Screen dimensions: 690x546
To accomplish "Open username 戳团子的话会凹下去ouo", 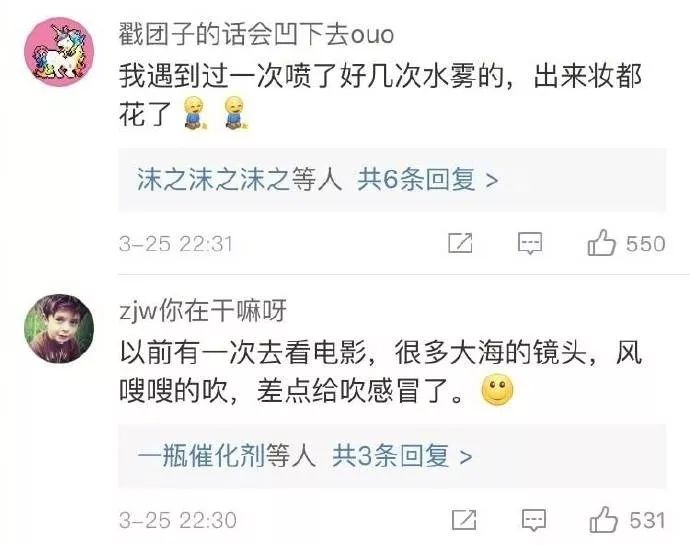I will (256, 34).
